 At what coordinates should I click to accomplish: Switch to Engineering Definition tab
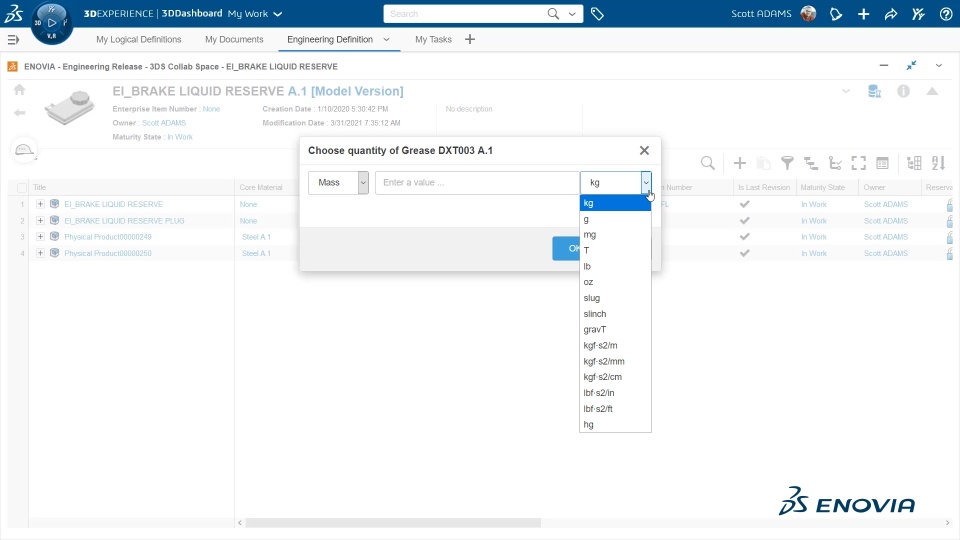(x=329, y=39)
